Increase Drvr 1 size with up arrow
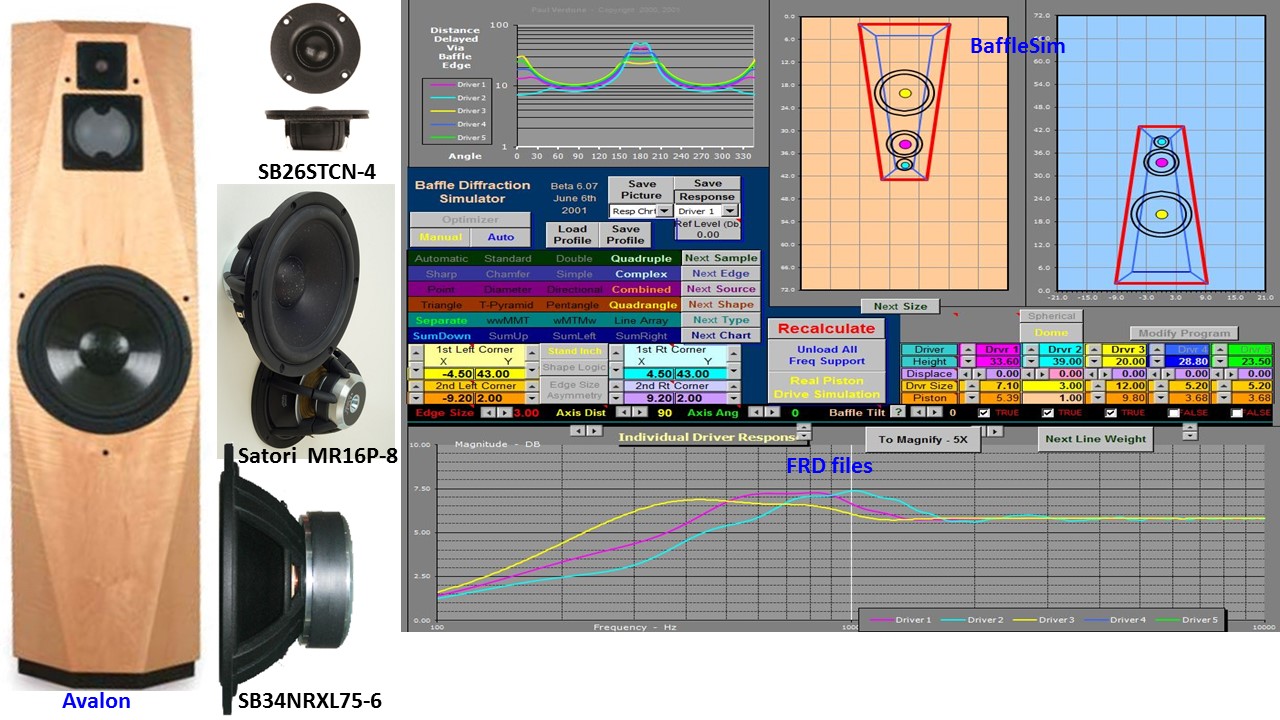 click(x=972, y=386)
